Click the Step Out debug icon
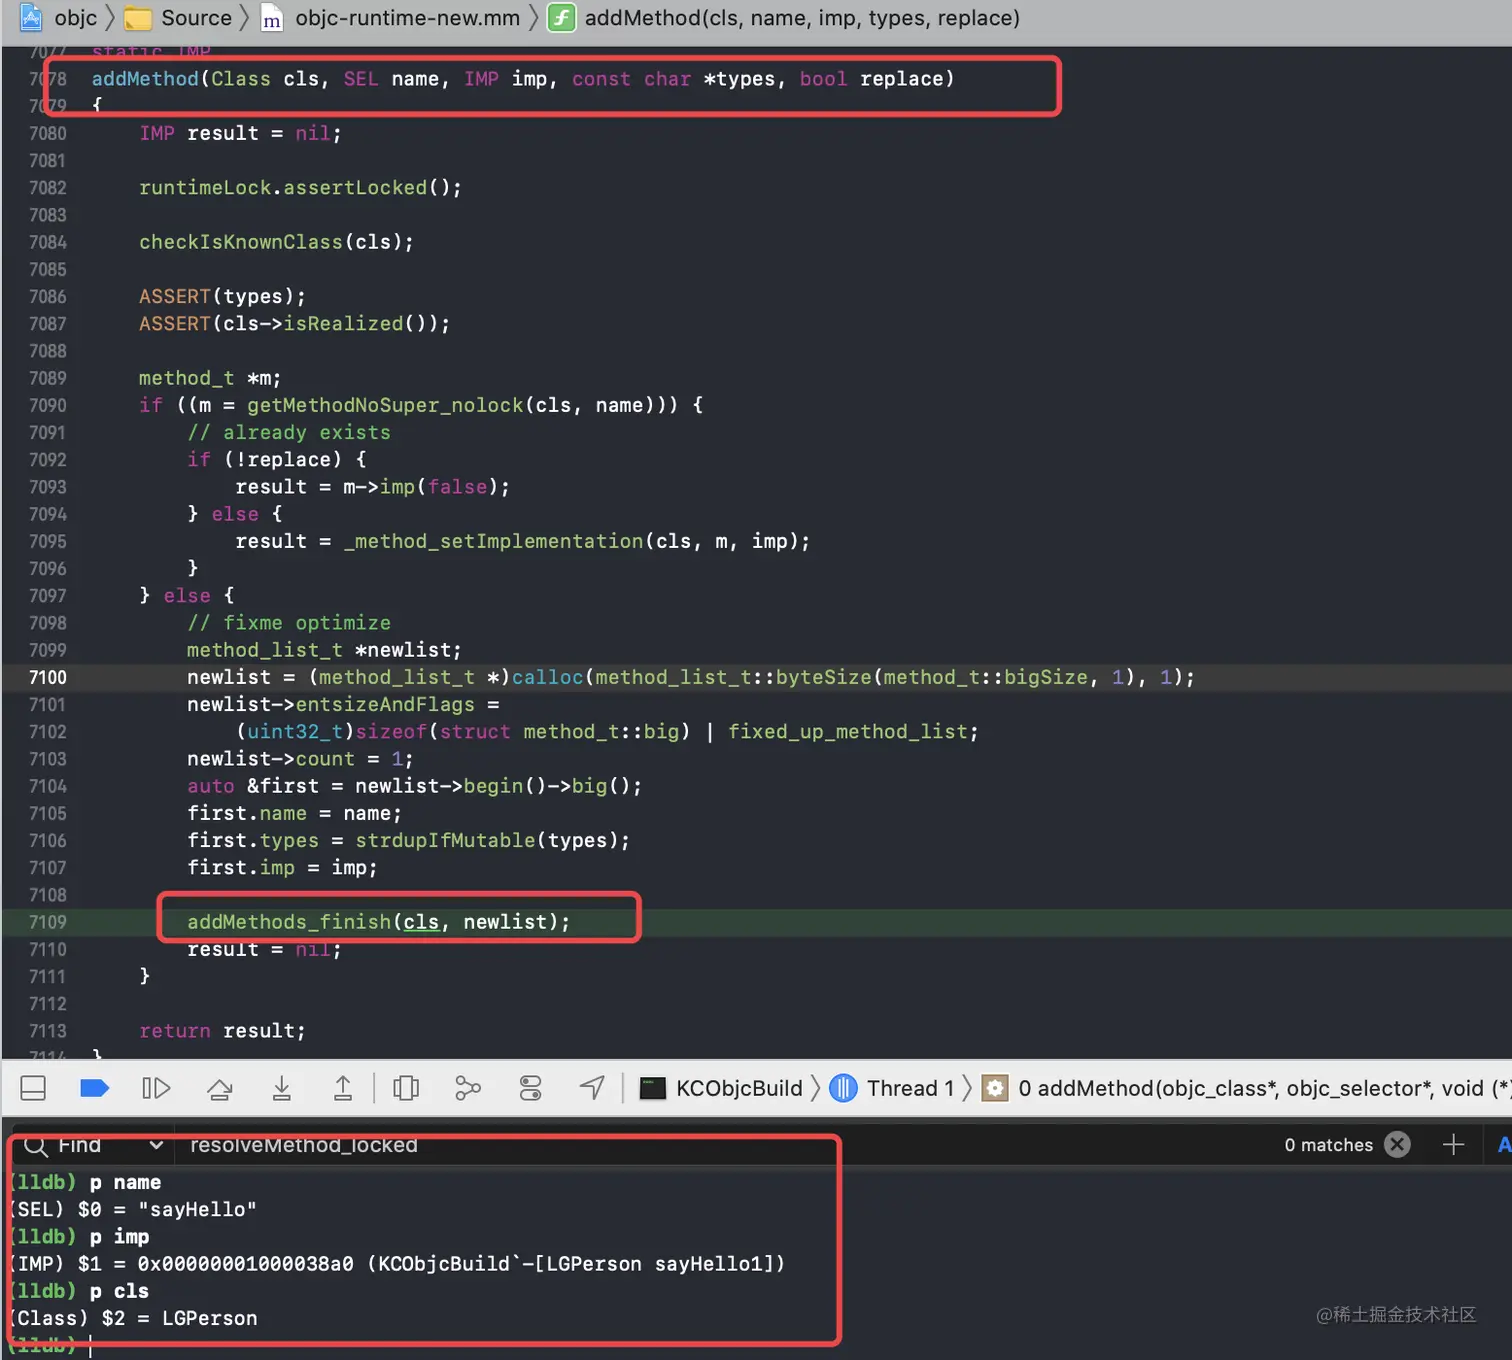 (343, 1088)
